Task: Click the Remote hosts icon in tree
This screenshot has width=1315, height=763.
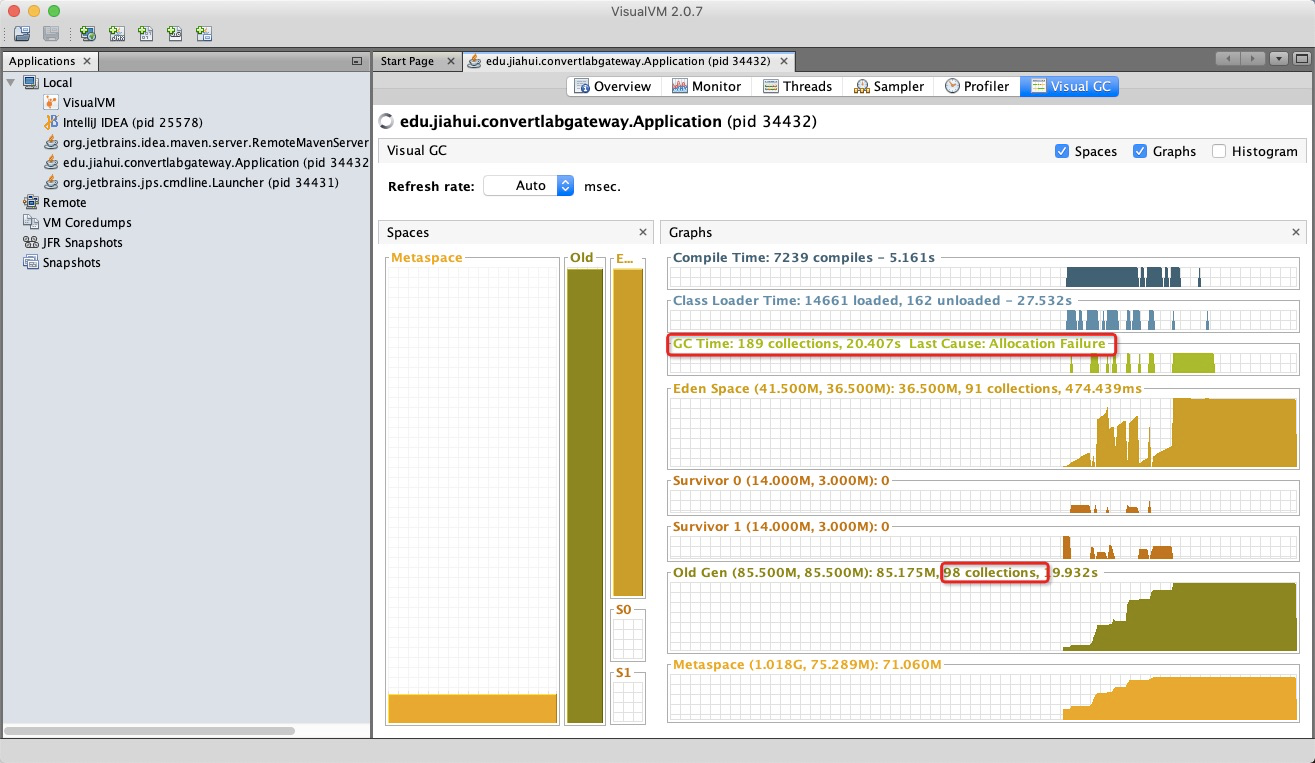Action: [x=31, y=203]
